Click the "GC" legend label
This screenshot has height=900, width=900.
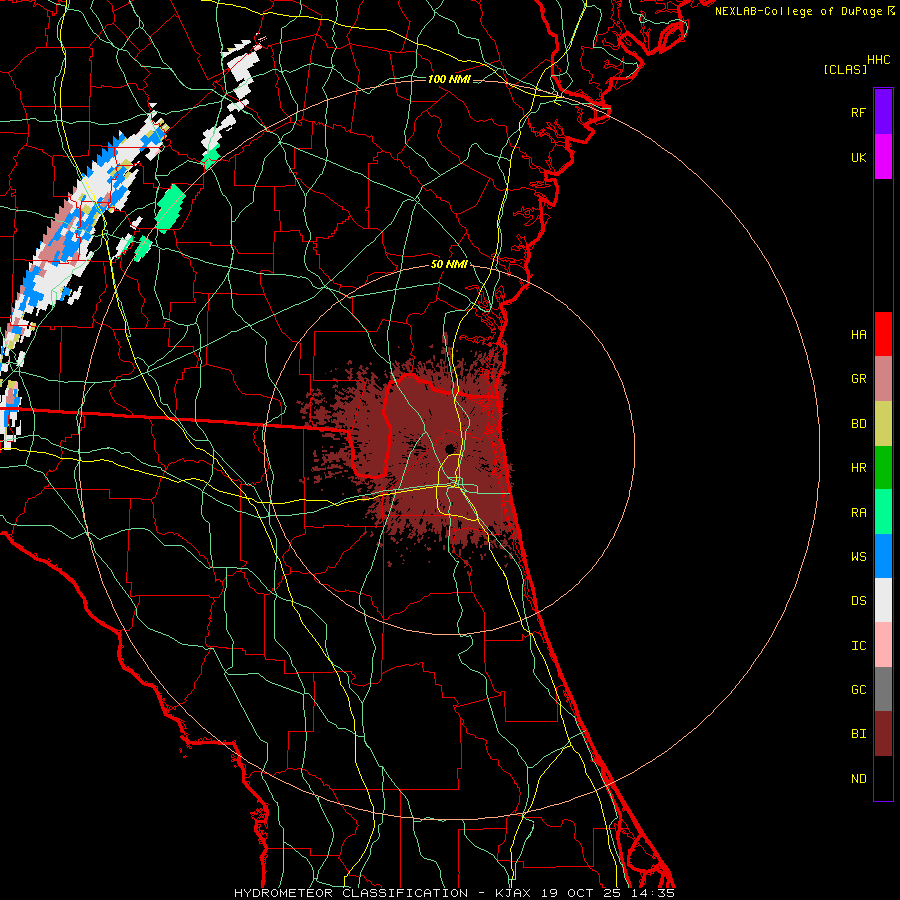point(858,690)
